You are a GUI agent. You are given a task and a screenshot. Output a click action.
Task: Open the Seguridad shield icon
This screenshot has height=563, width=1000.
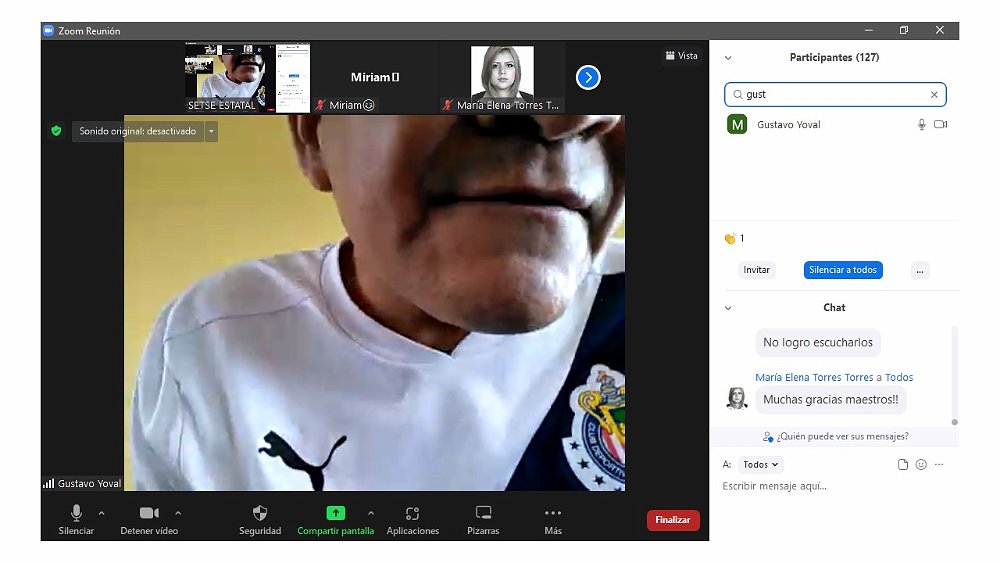pos(260,513)
